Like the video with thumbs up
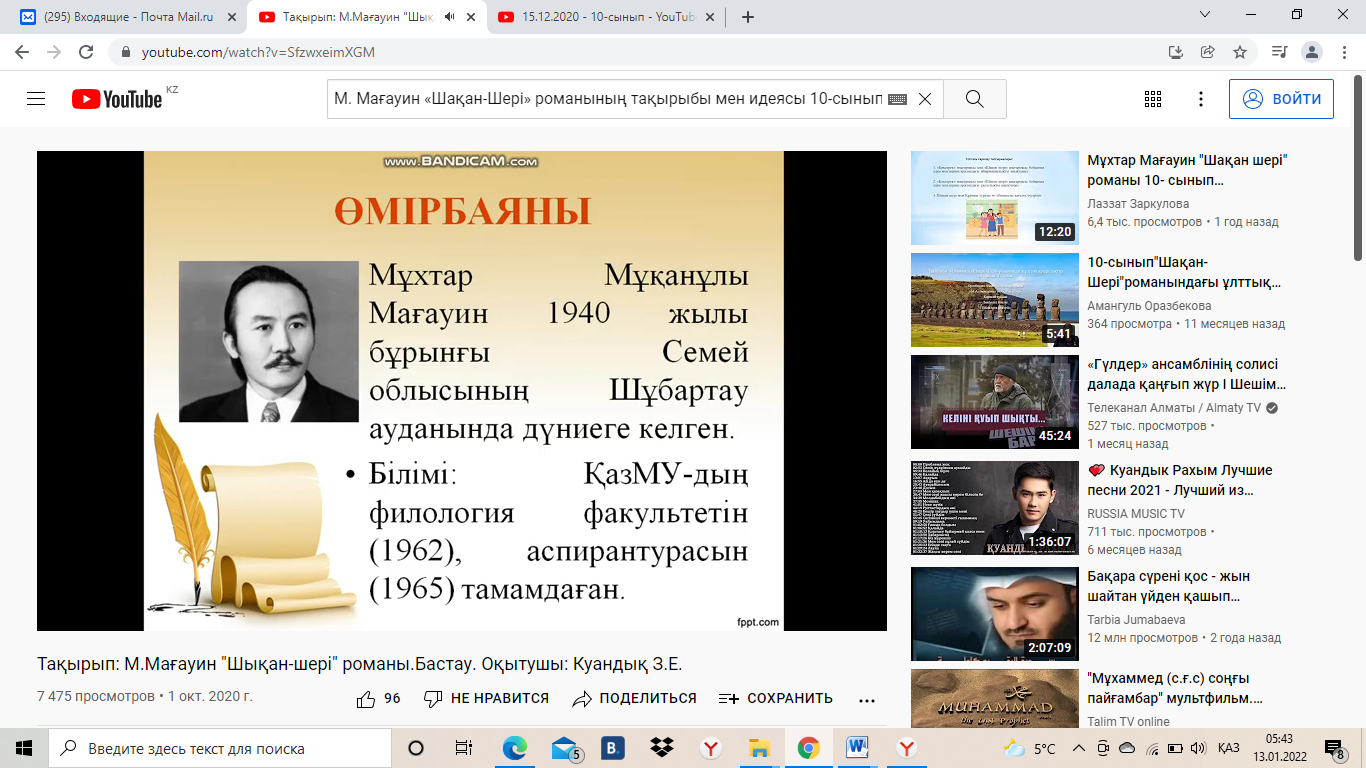The width and height of the screenshot is (1366, 768). click(x=367, y=699)
